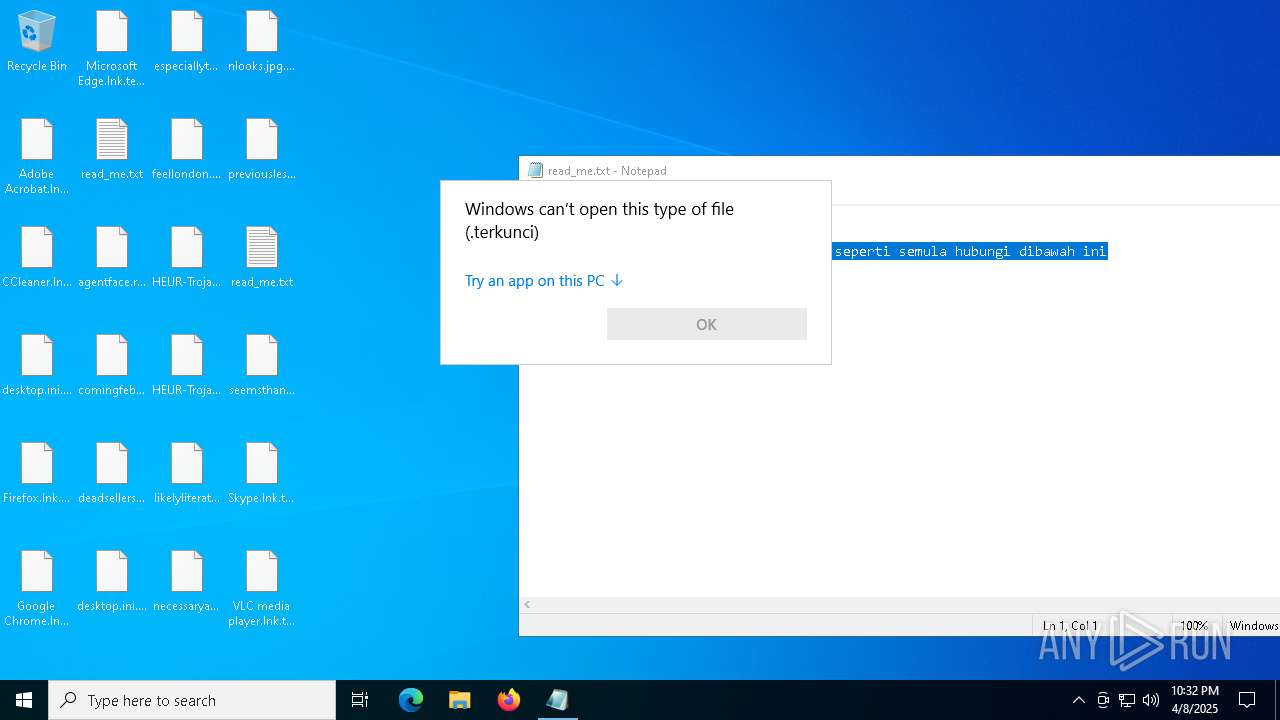Select VLC media player.lnk file icon
Screen dimensions: 1280x720
(262, 589)
